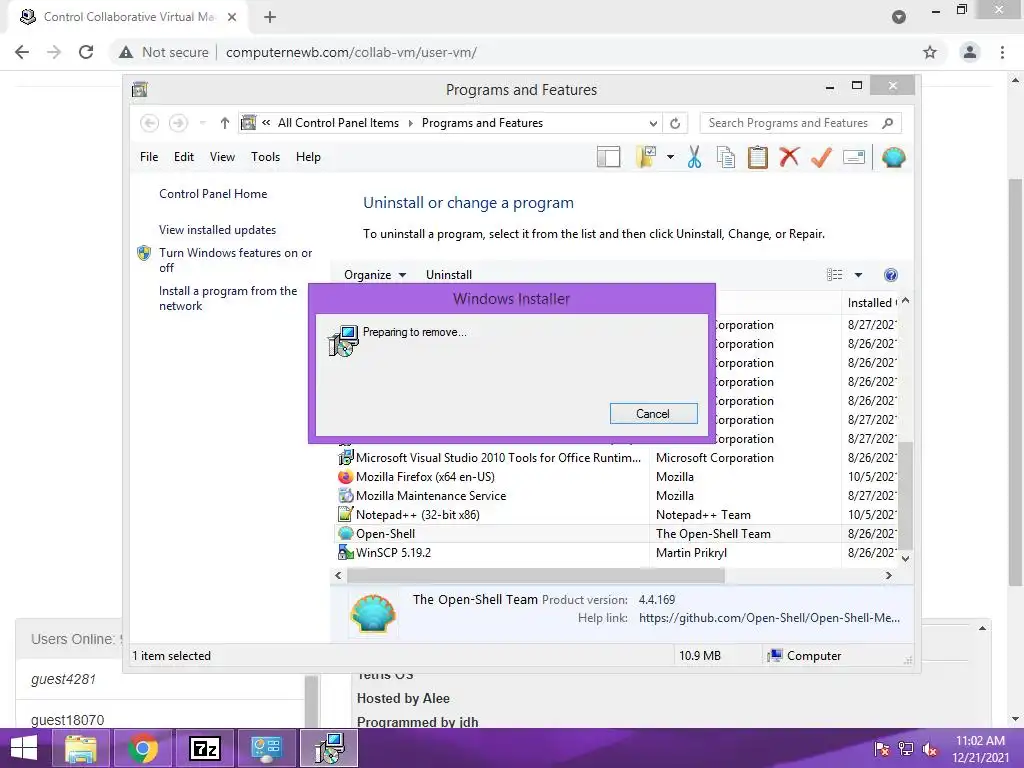
Task: Click the folder options toolbar icon
Action: click(x=646, y=157)
